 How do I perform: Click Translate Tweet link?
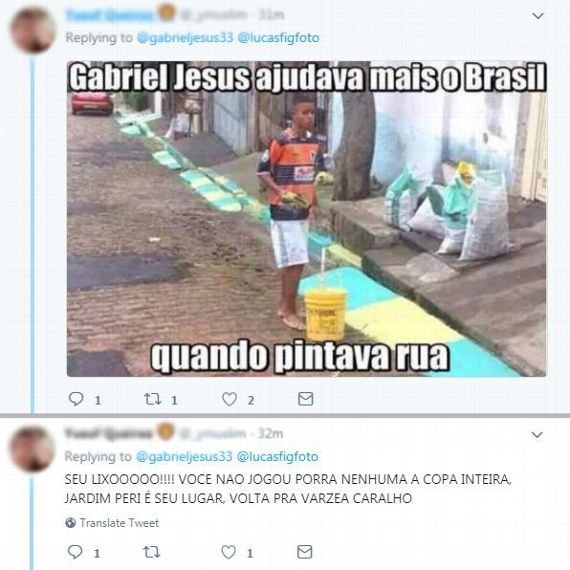(119, 523)
